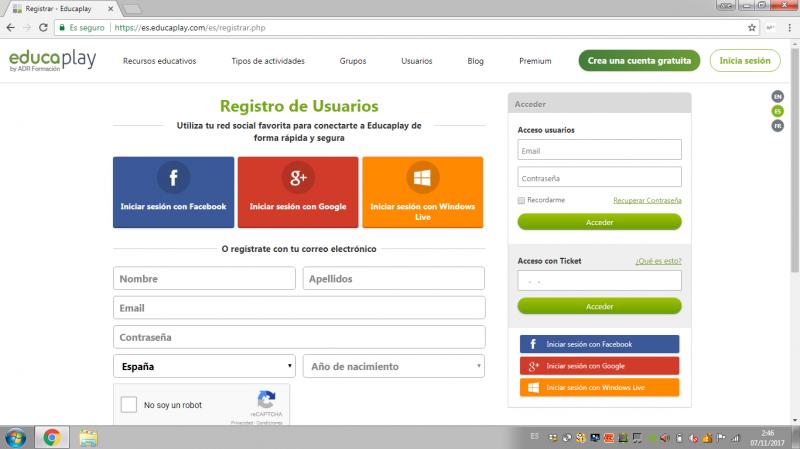Click sidebar Iniciar sesión con Facebook

click(x=599, y=344)
